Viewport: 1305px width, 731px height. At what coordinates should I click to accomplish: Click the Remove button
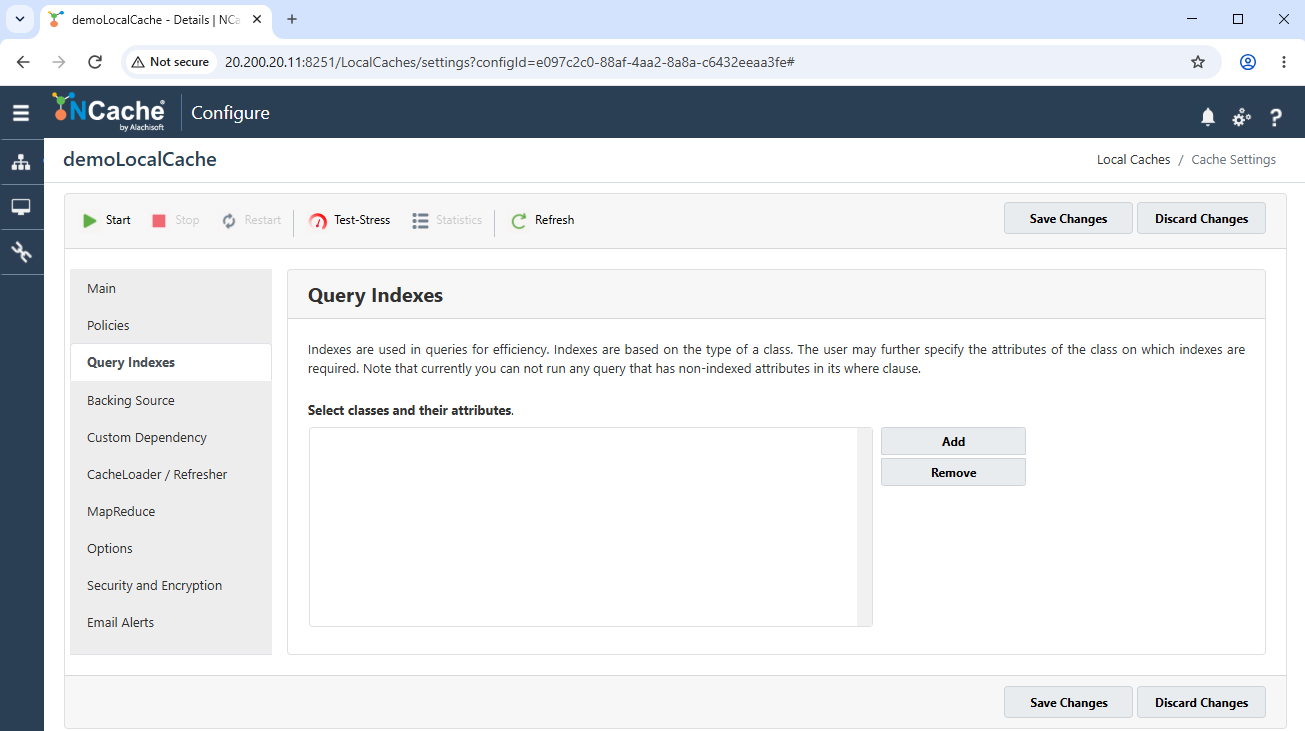953,473
